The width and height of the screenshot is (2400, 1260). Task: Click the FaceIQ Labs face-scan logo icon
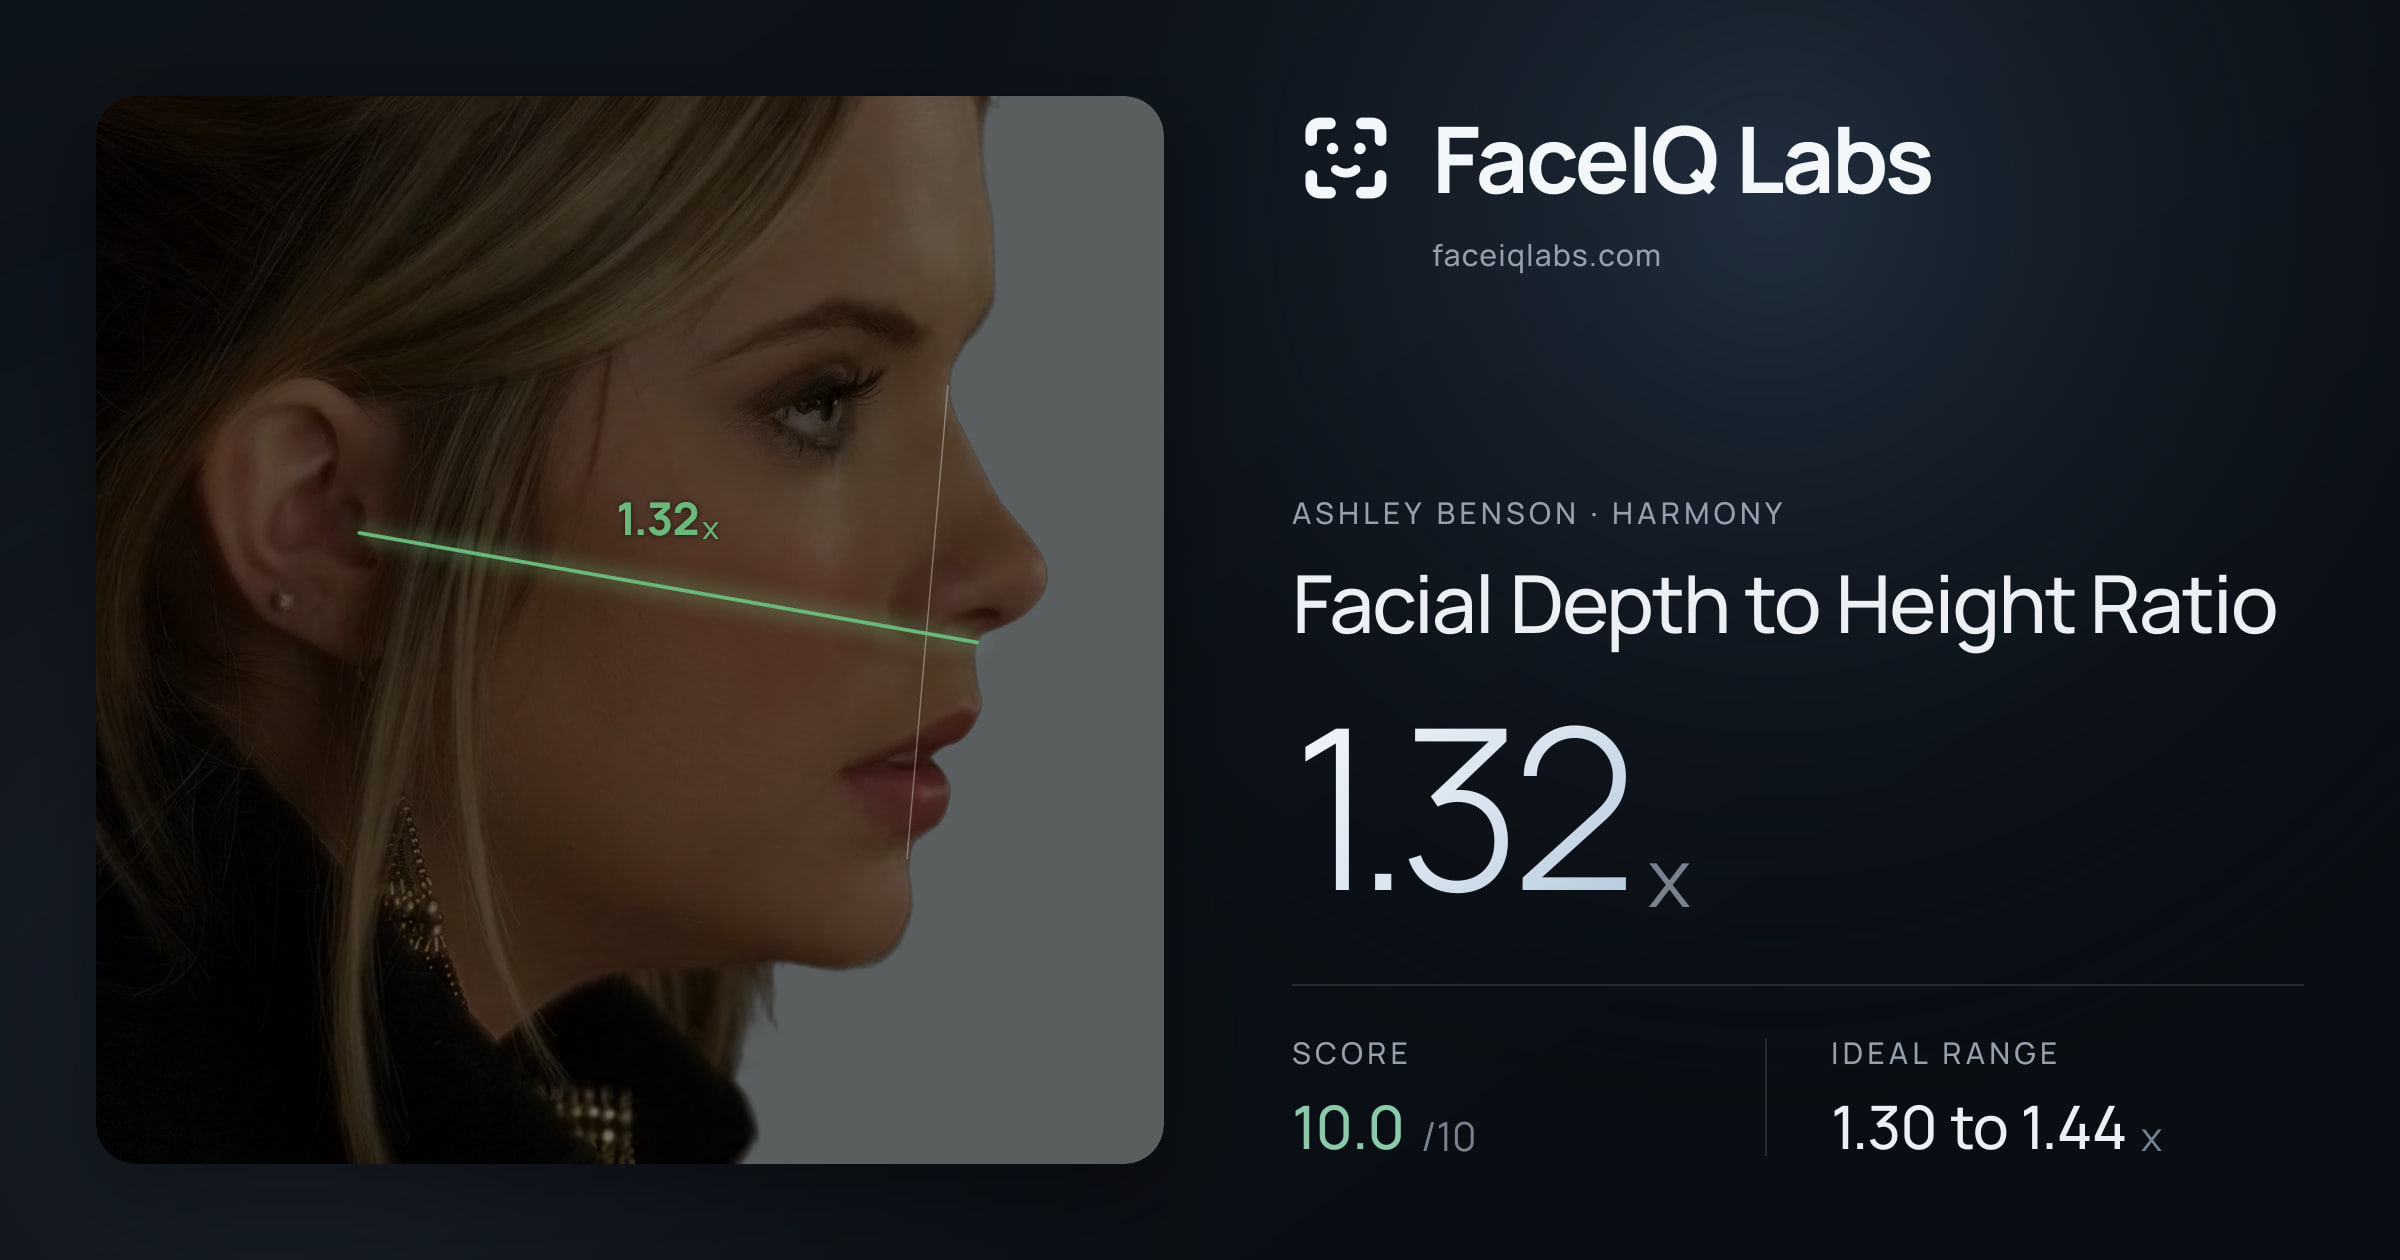(1345, 158)
